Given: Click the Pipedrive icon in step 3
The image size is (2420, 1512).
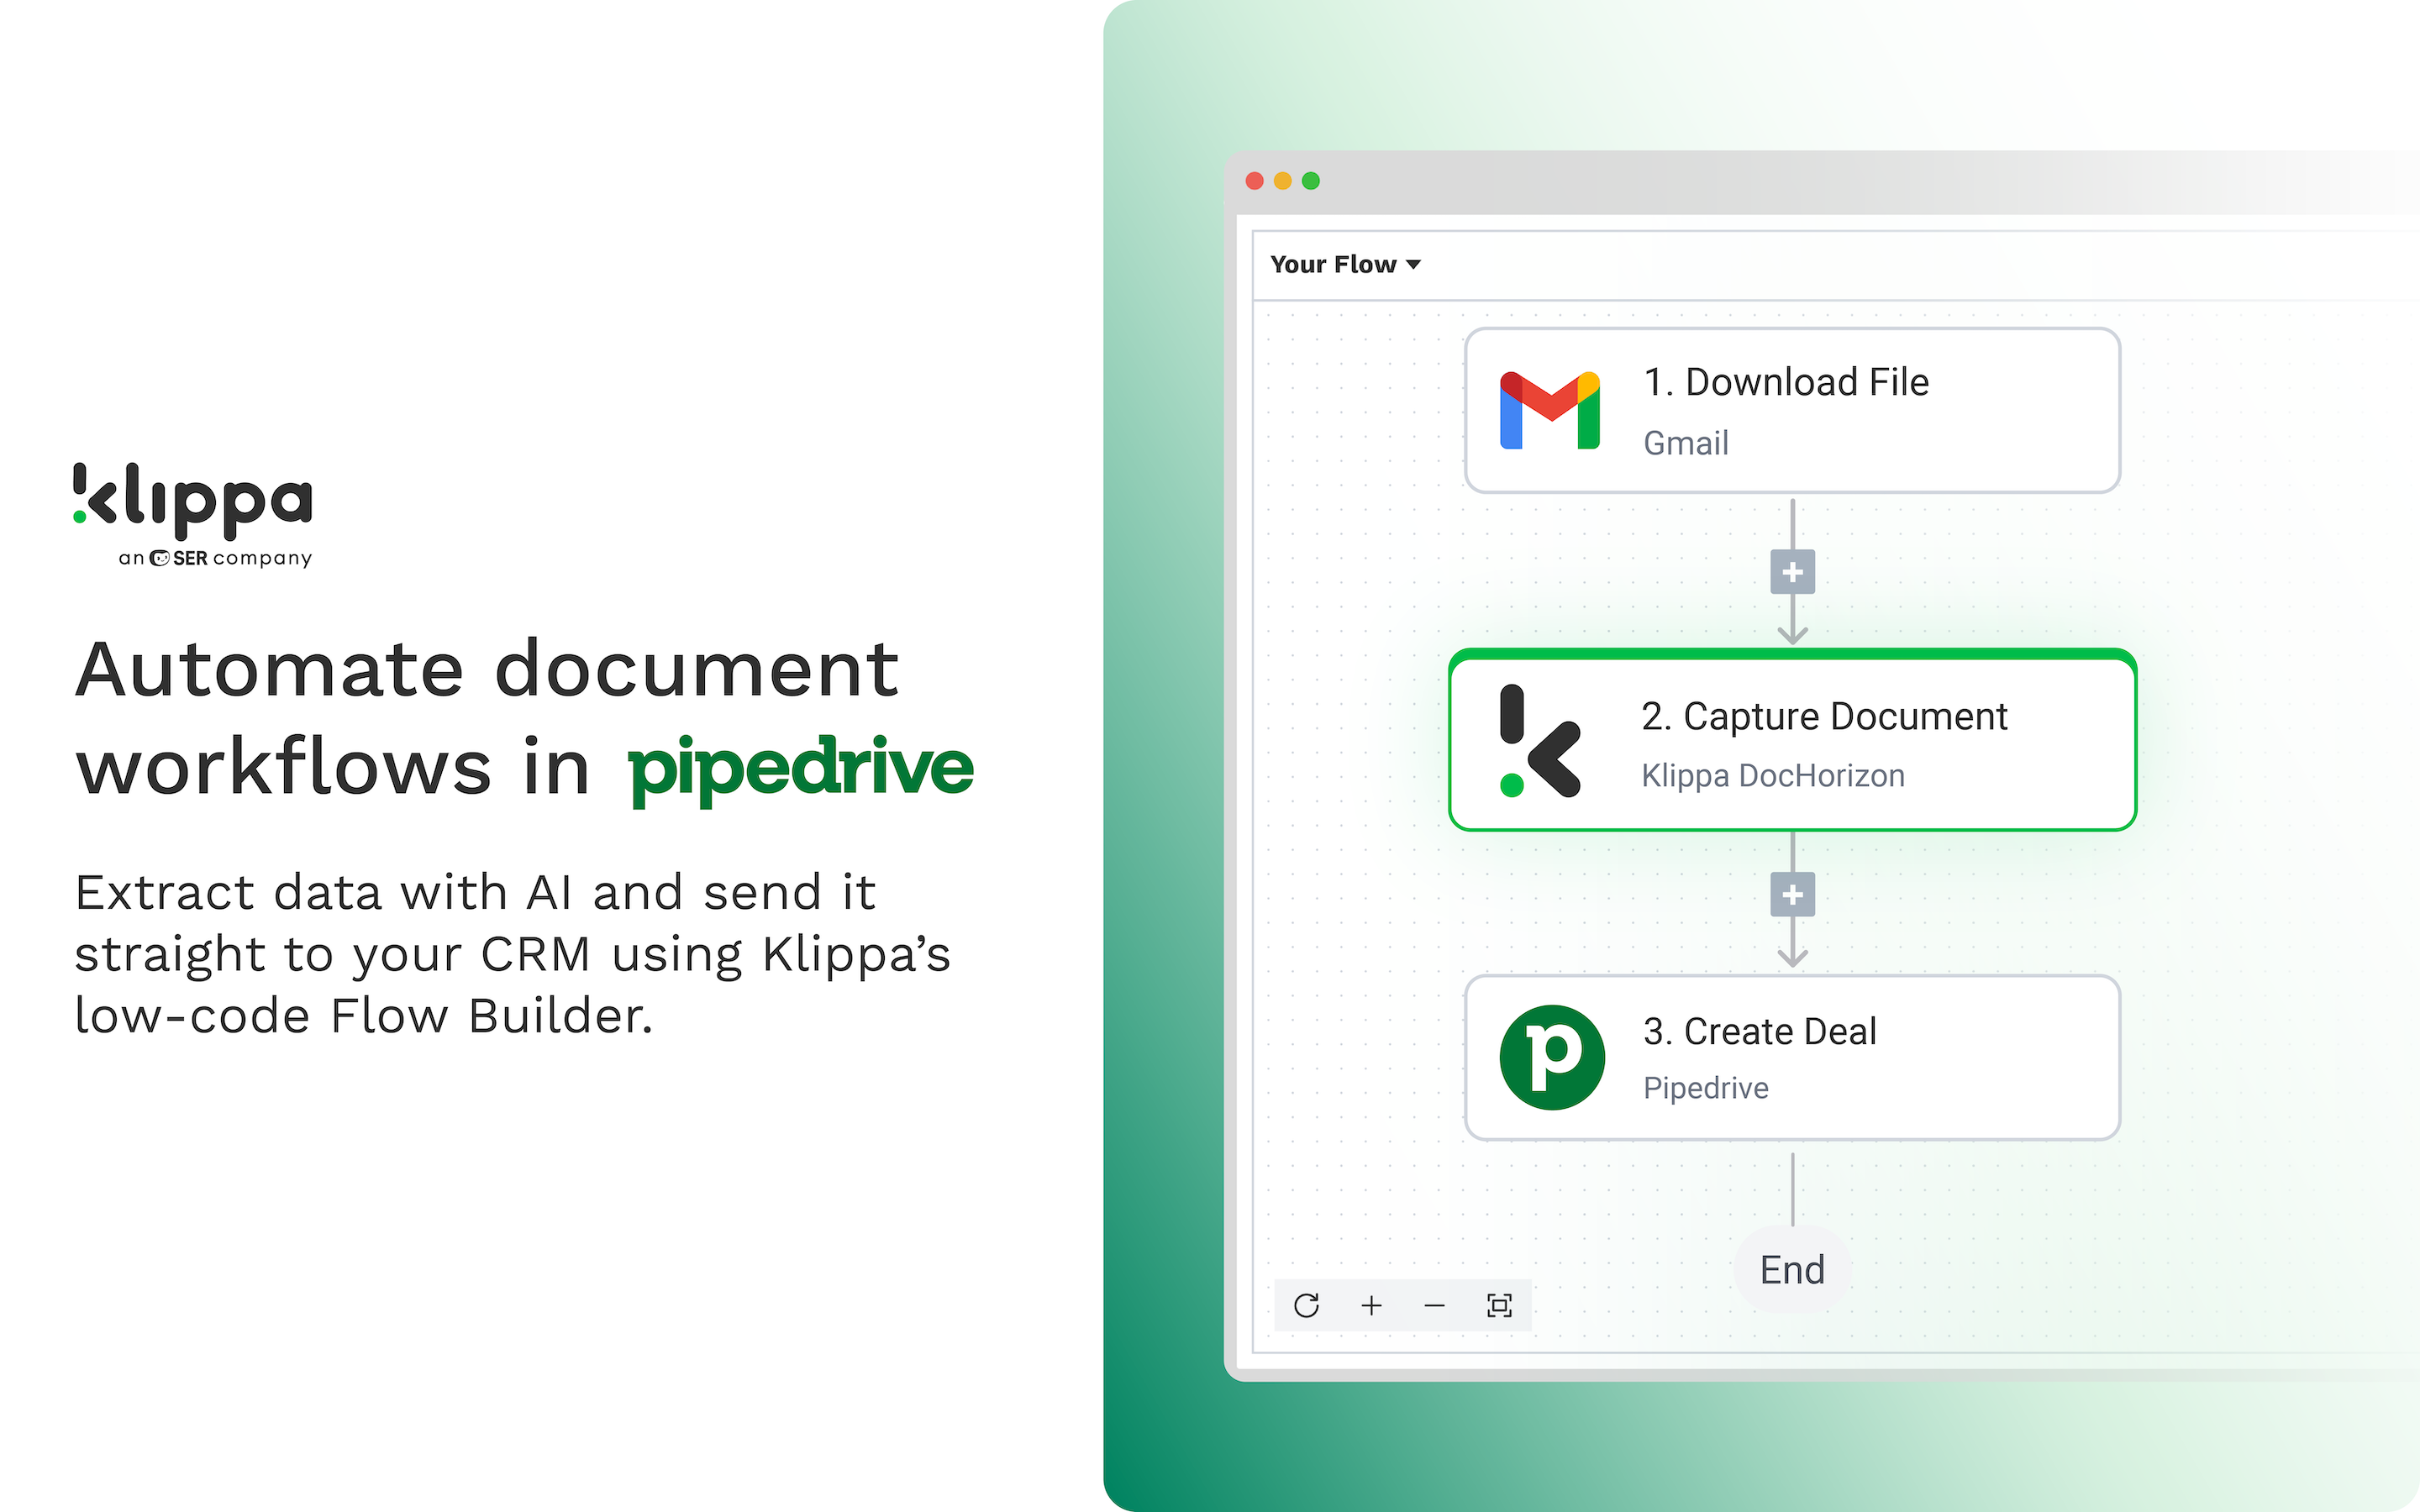Looking at the screenshot, I should pyautogui.click(x=1552, y=1057).
